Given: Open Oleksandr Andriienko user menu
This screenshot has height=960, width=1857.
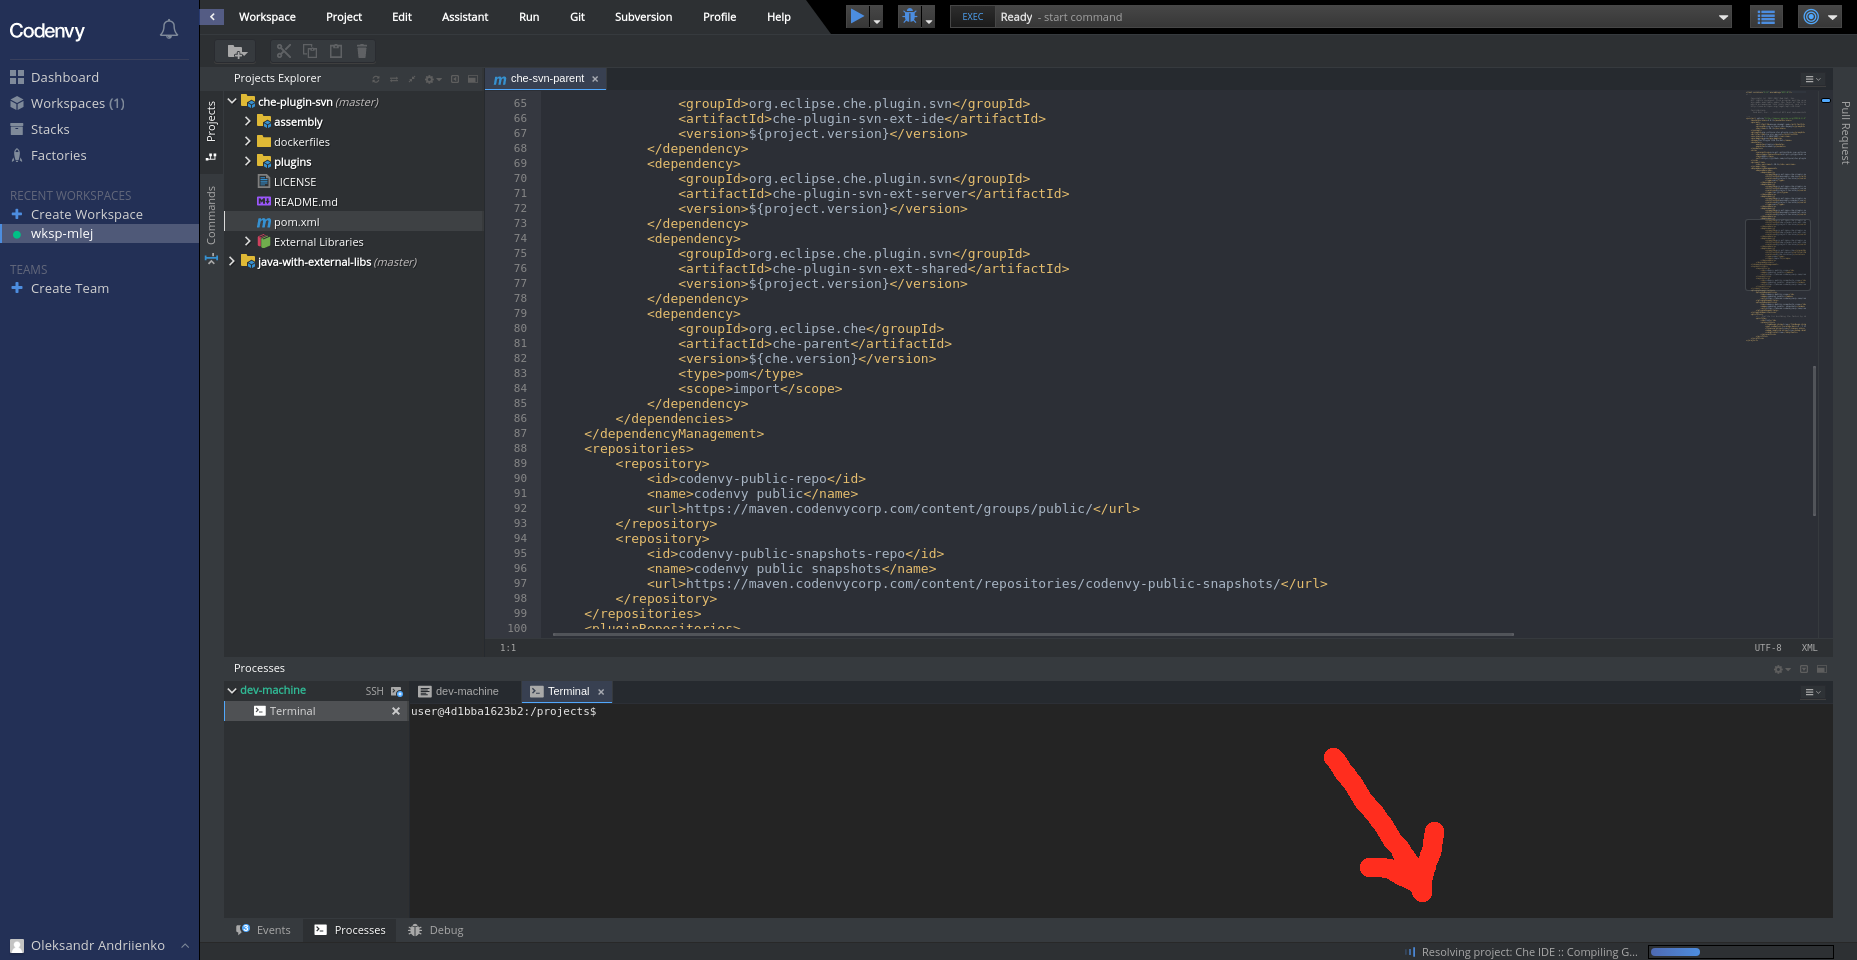Looking at the screenshot, I should (x=99, y=945).
